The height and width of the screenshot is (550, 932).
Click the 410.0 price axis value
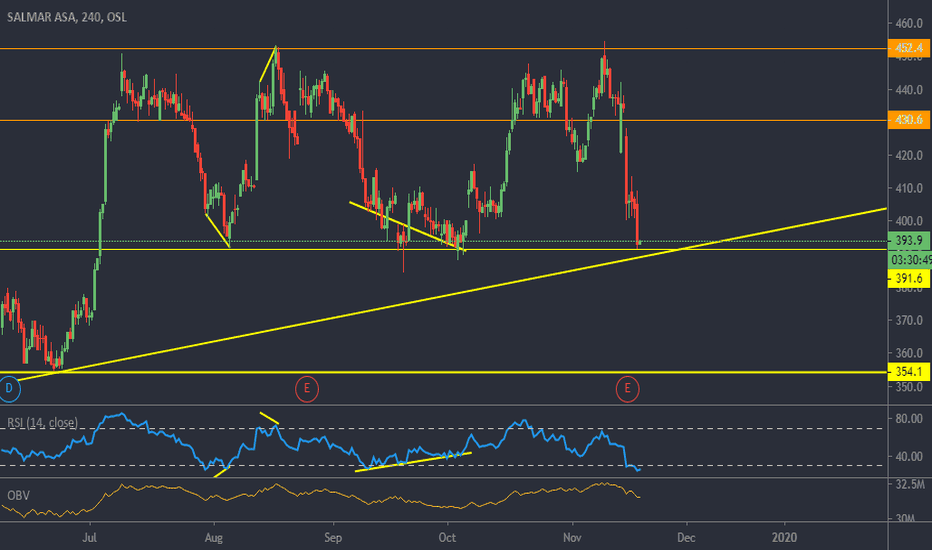[909, 188]
